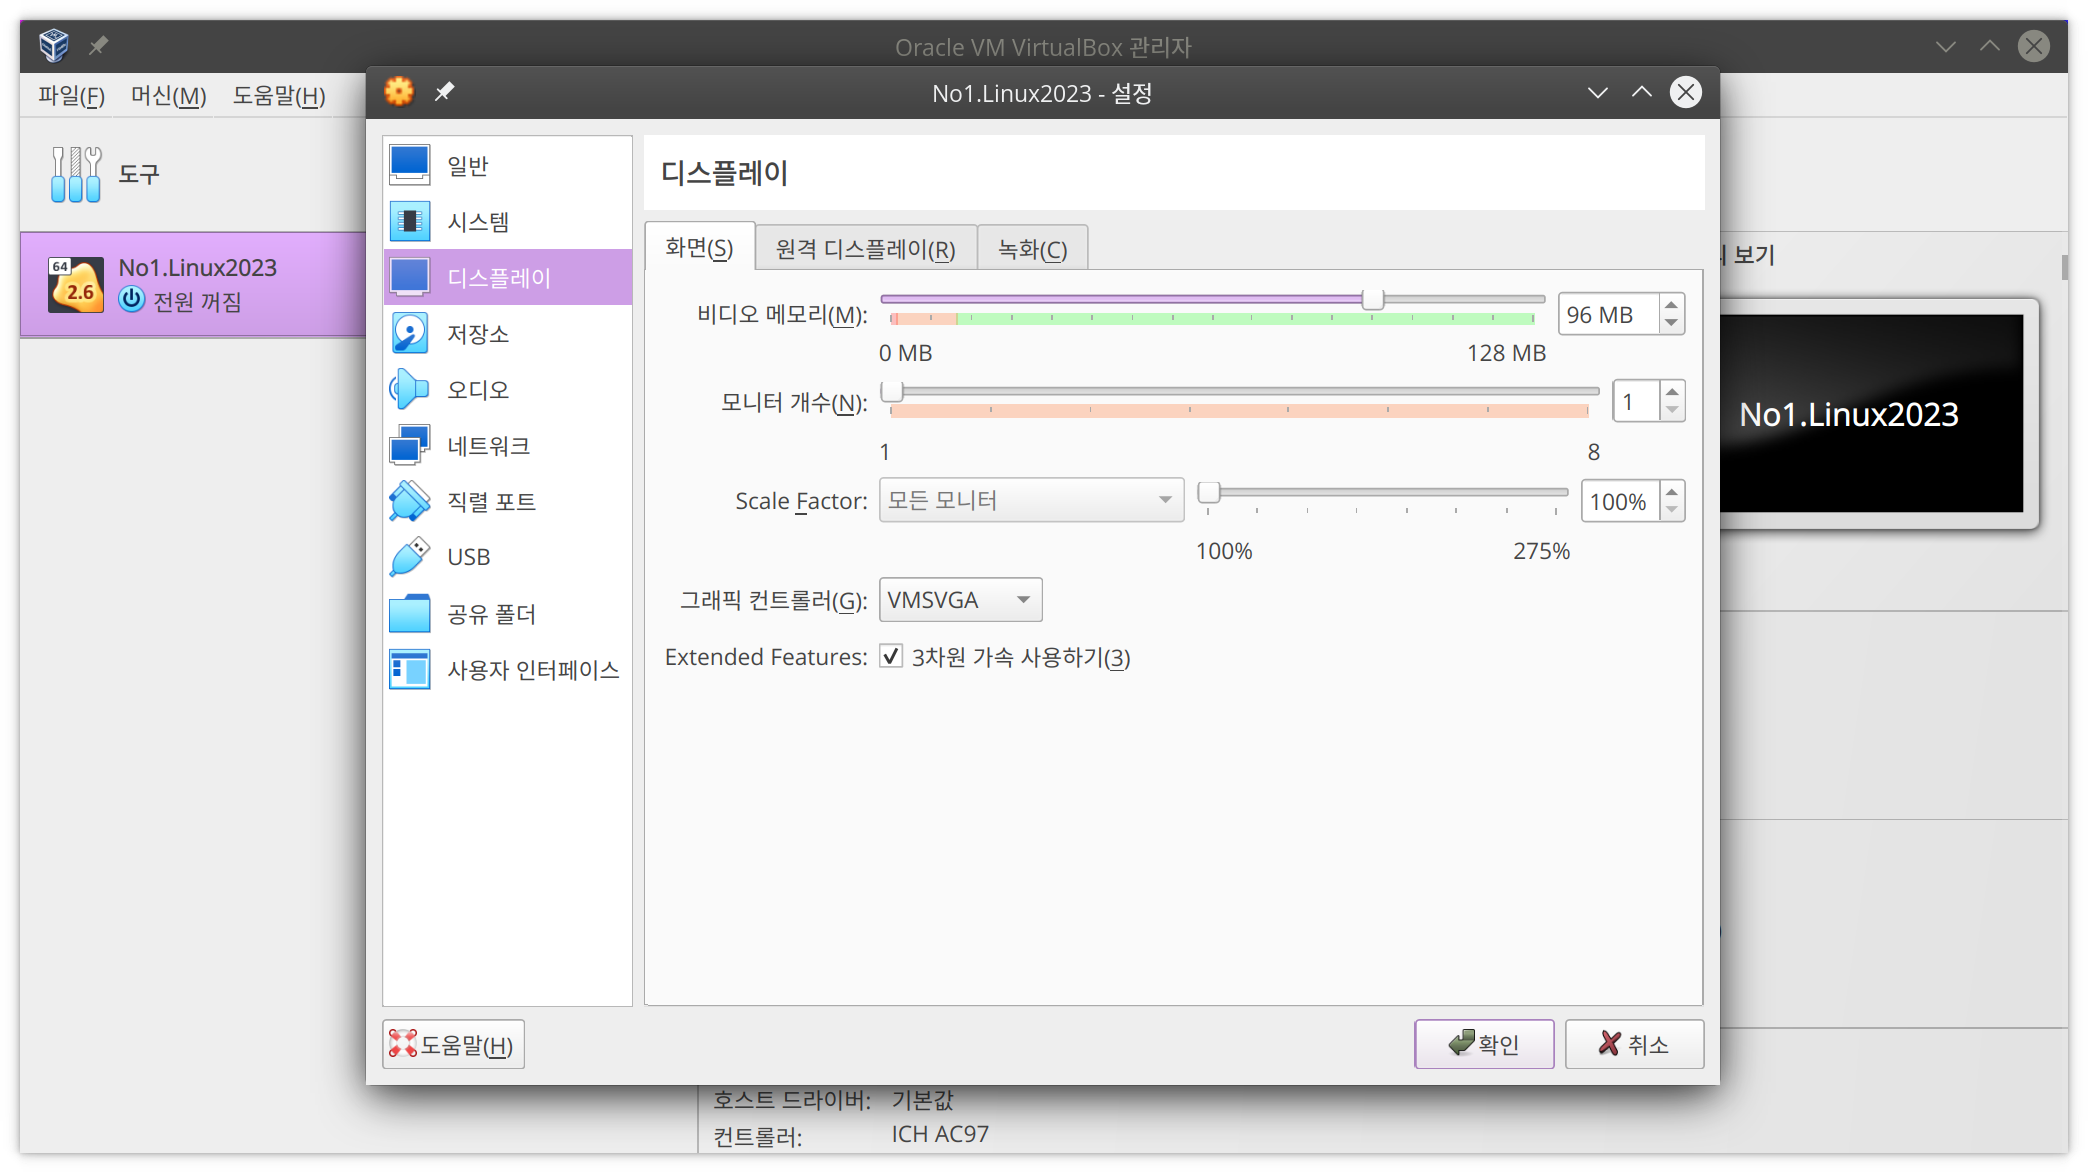Decrease scale factor with the down arrow

click(x=1672, y=511)
